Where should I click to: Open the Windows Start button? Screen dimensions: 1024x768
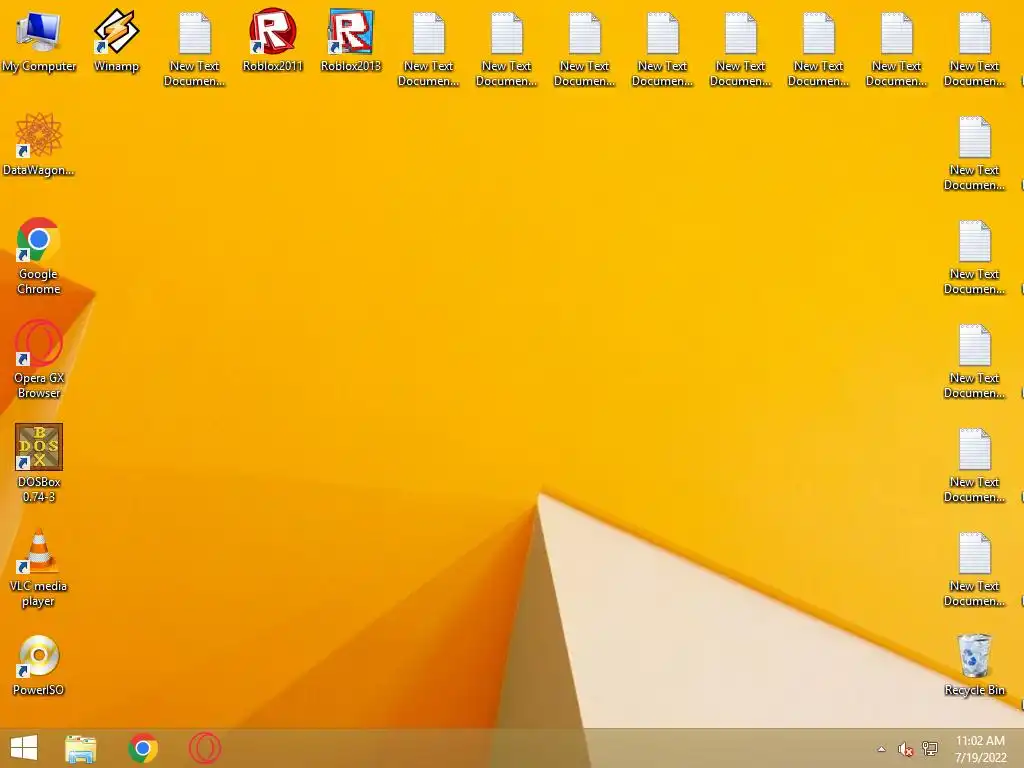[24, 748]
